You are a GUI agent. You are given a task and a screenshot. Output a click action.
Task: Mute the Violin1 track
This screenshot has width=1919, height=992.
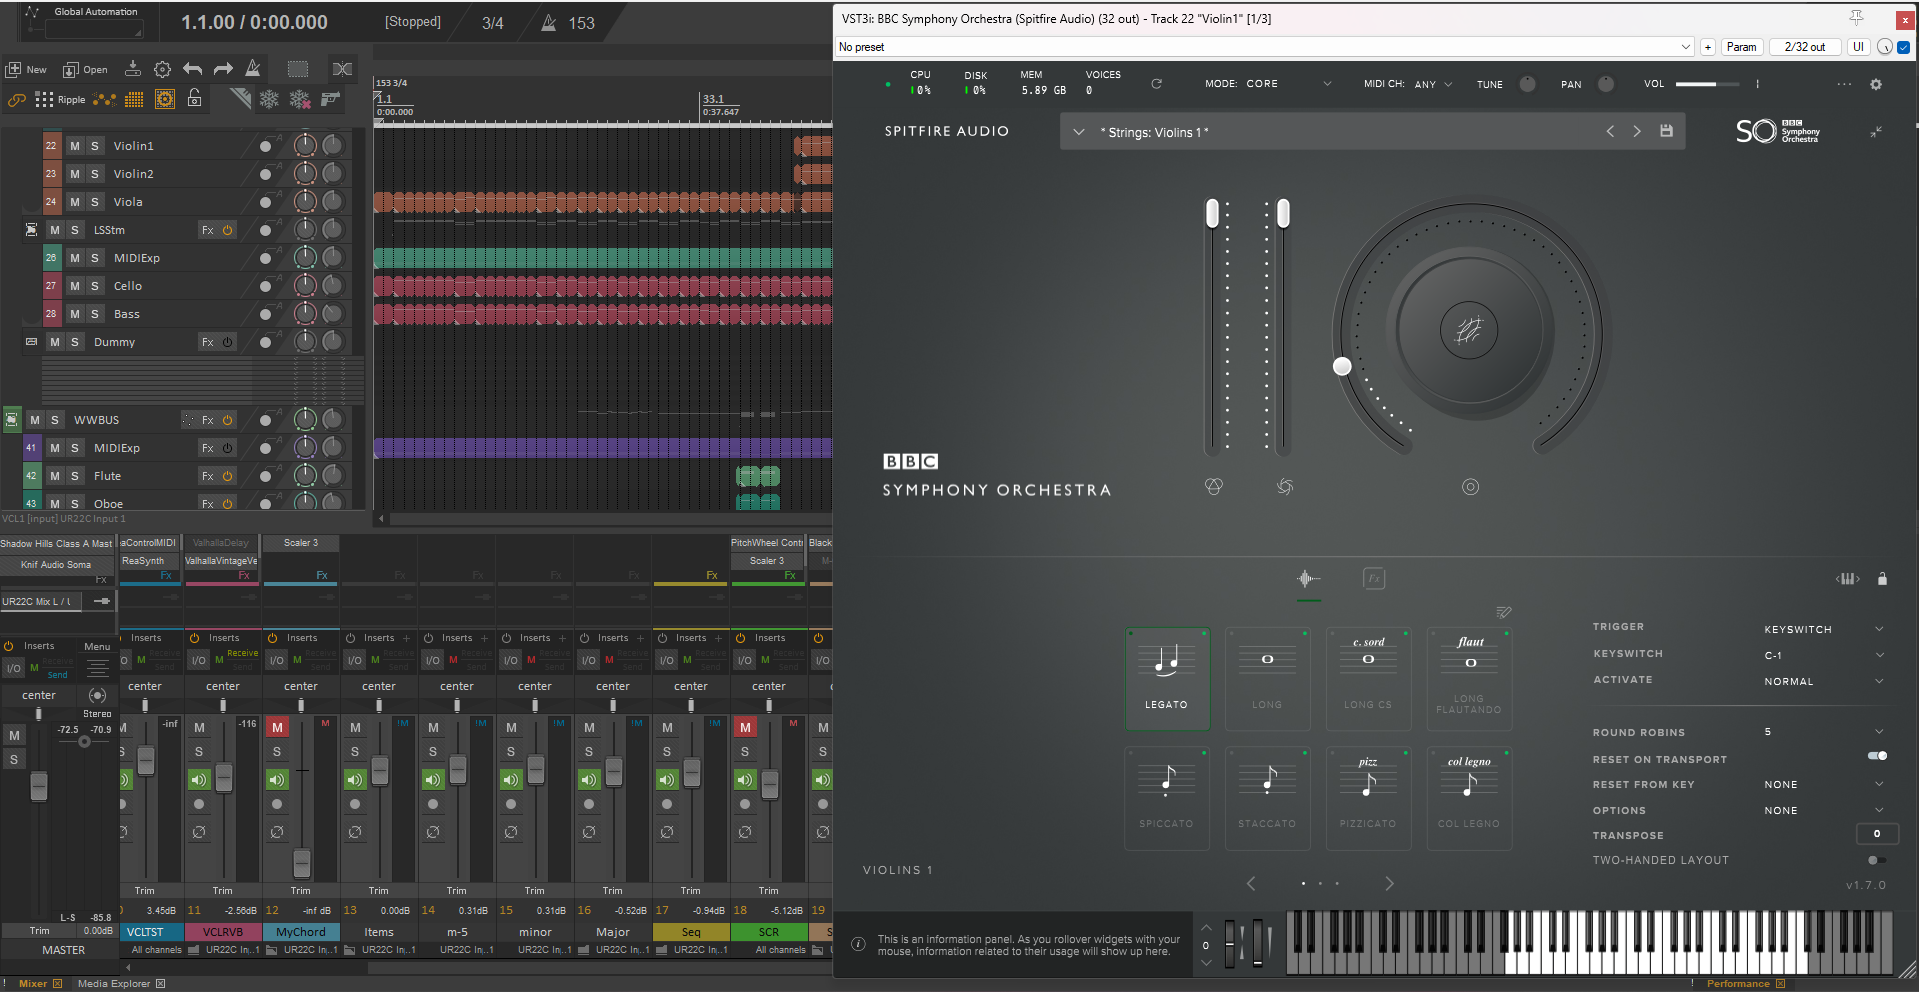(x=75, y=146)
